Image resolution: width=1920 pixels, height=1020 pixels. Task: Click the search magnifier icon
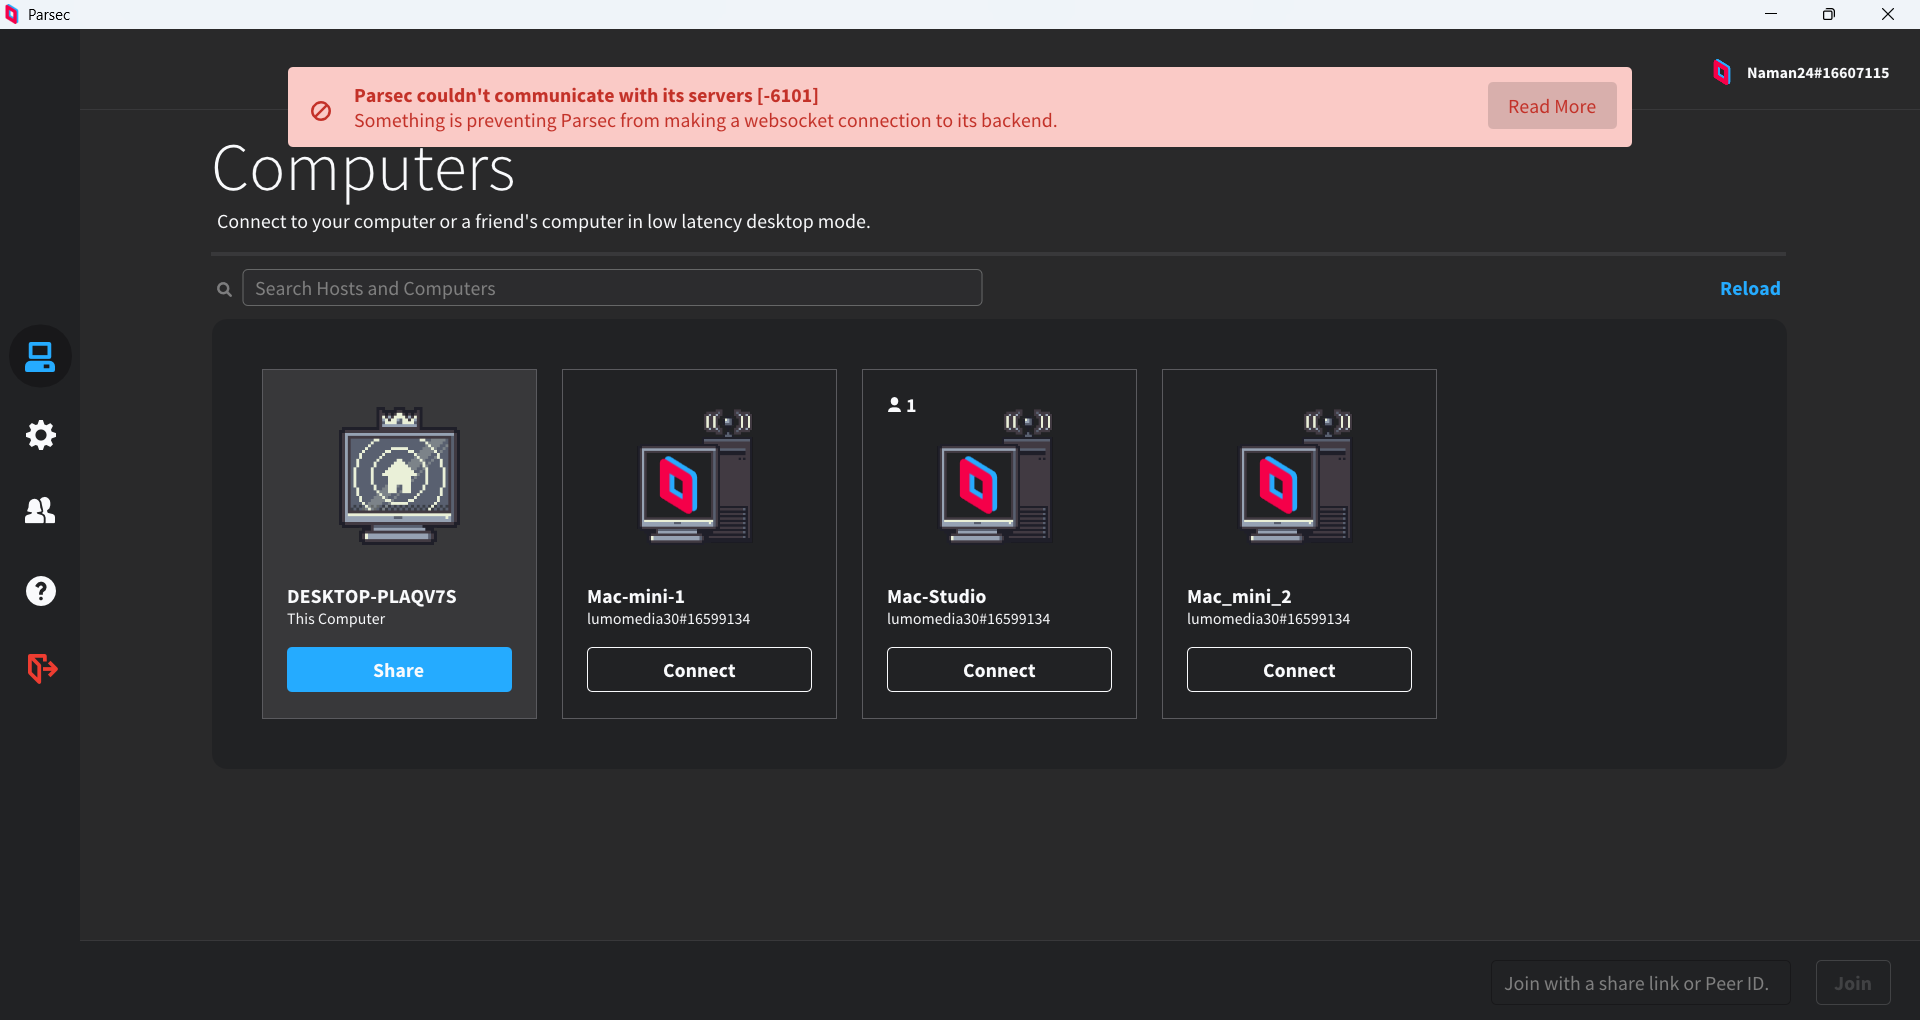(224, 289)
